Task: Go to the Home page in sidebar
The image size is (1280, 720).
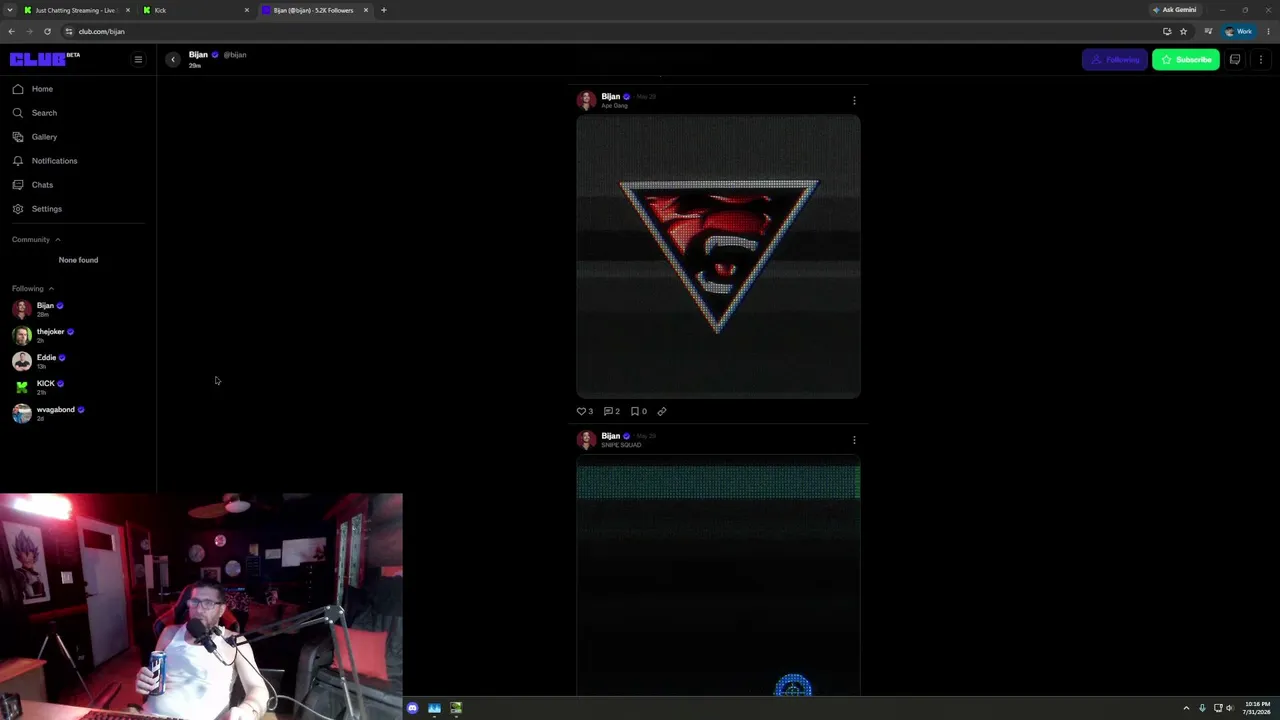Action: tap(33, 89)
